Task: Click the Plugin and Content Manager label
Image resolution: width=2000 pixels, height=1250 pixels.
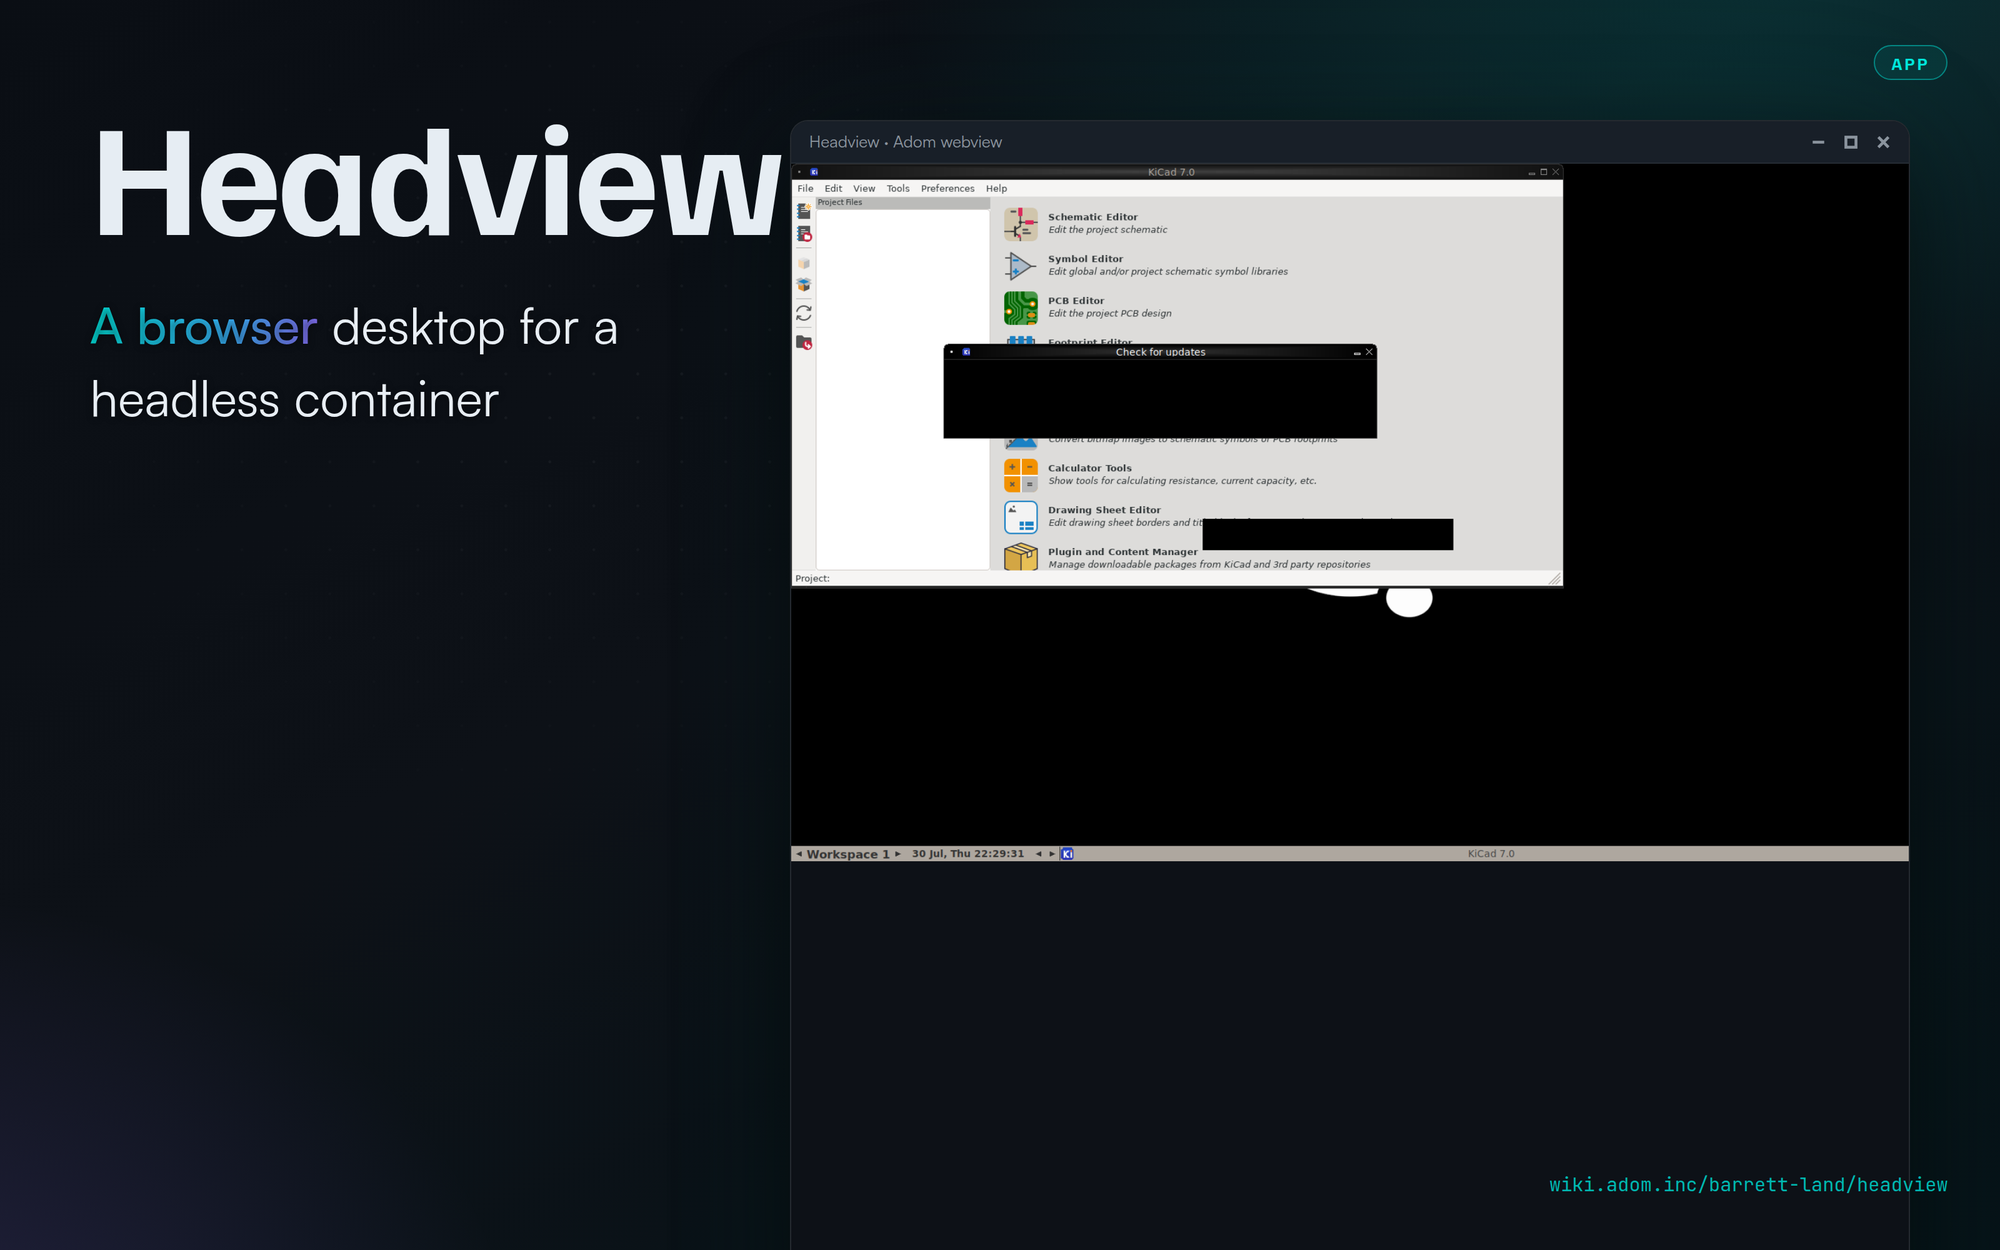Action: pyautogui.click(x=1122, y=552)
